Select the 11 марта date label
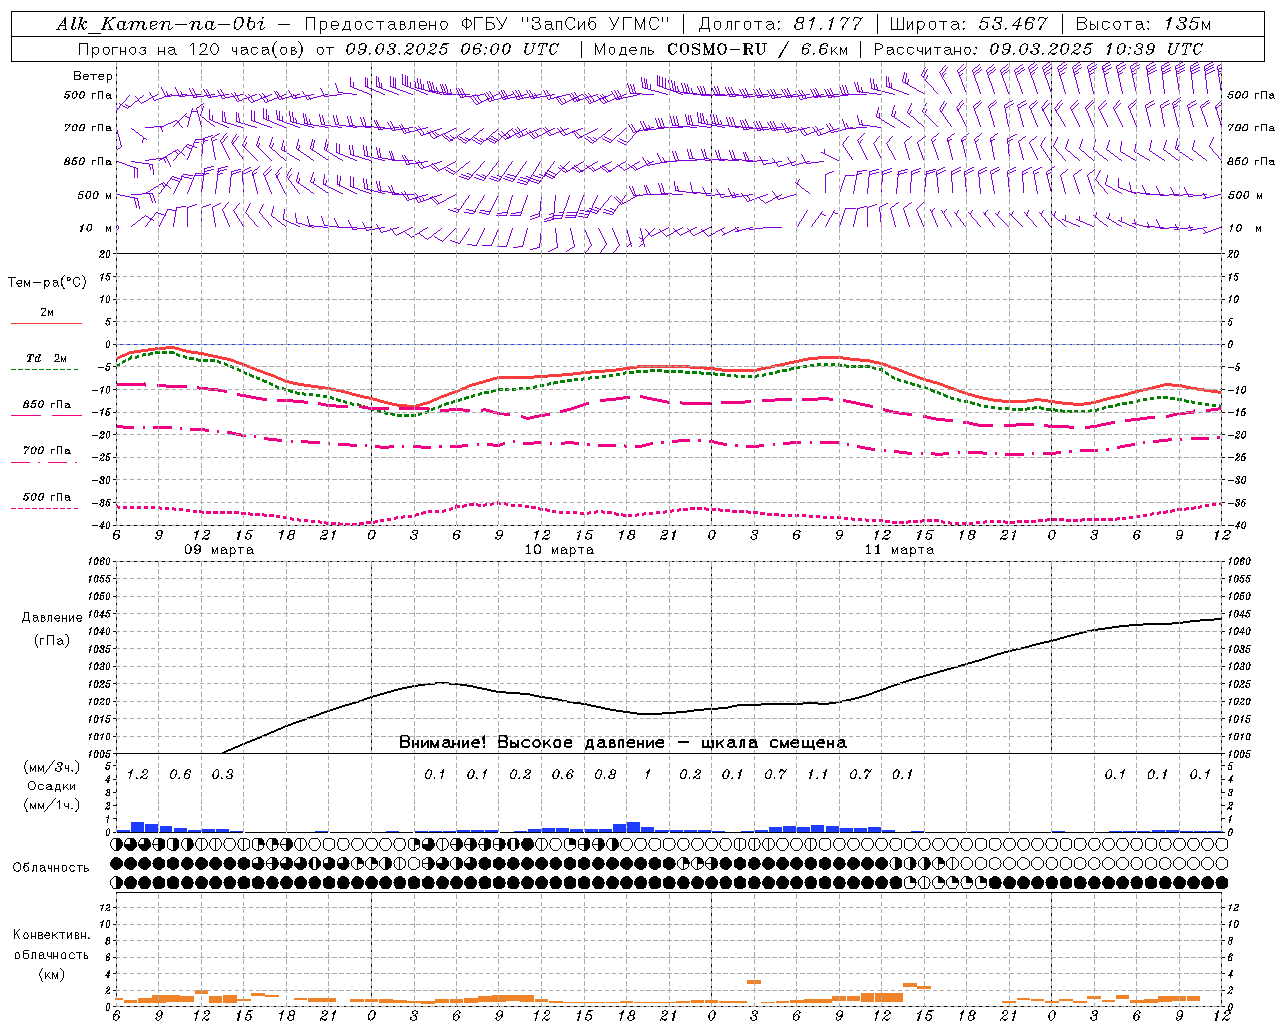 899,550
